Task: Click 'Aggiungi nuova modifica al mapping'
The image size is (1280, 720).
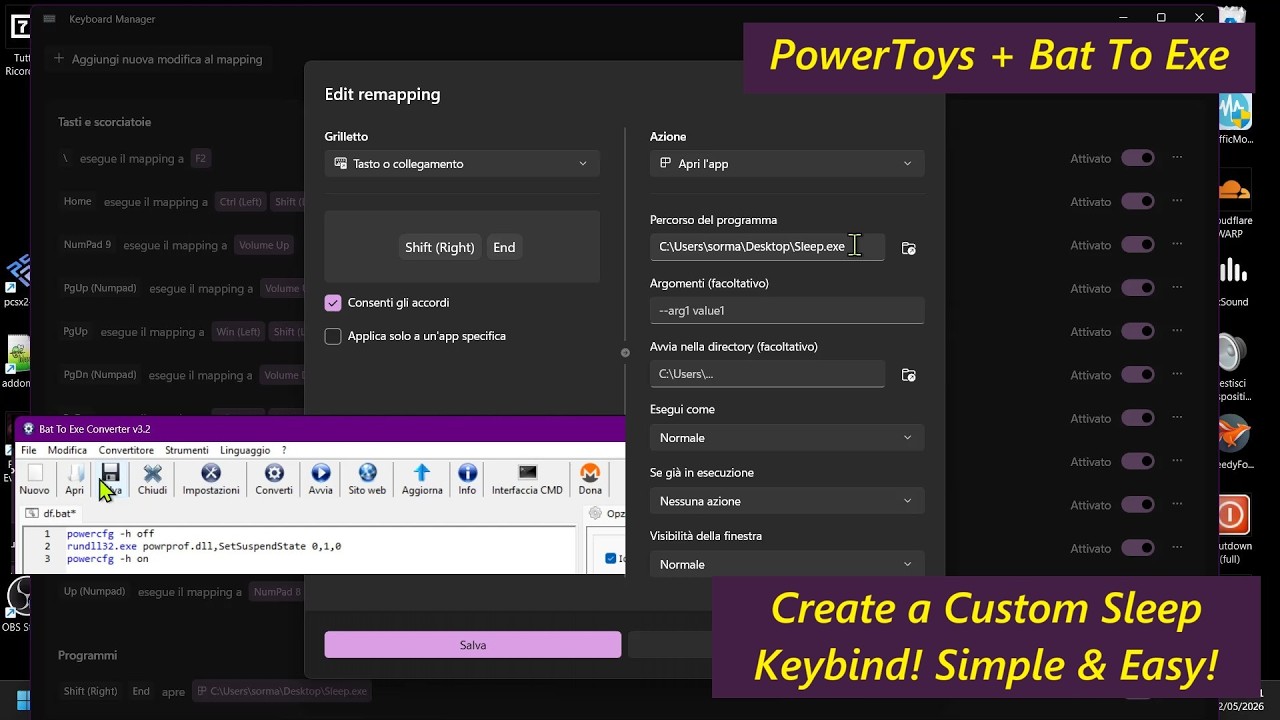Action: 158,59
